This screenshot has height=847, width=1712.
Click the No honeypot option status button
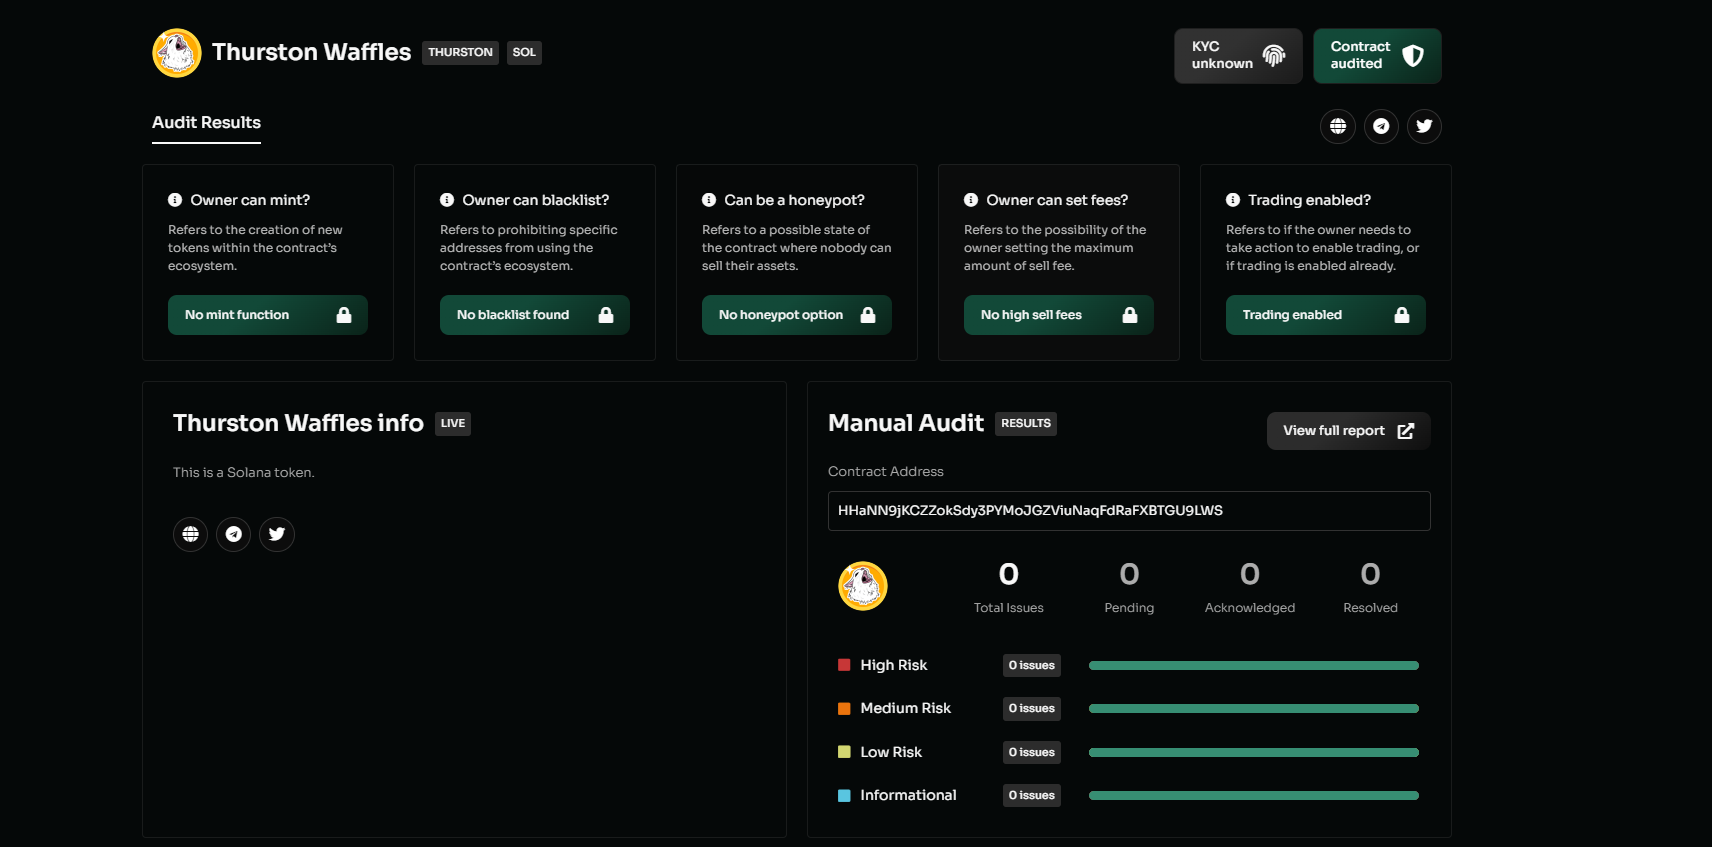click(796, 315)
